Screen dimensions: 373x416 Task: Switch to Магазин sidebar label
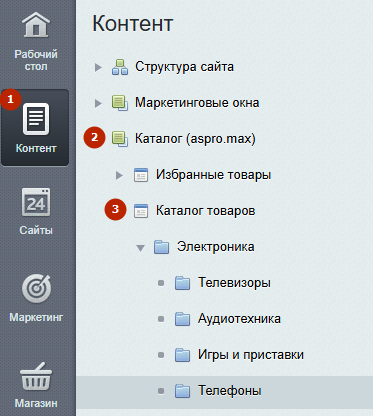(x=36, y=403)
